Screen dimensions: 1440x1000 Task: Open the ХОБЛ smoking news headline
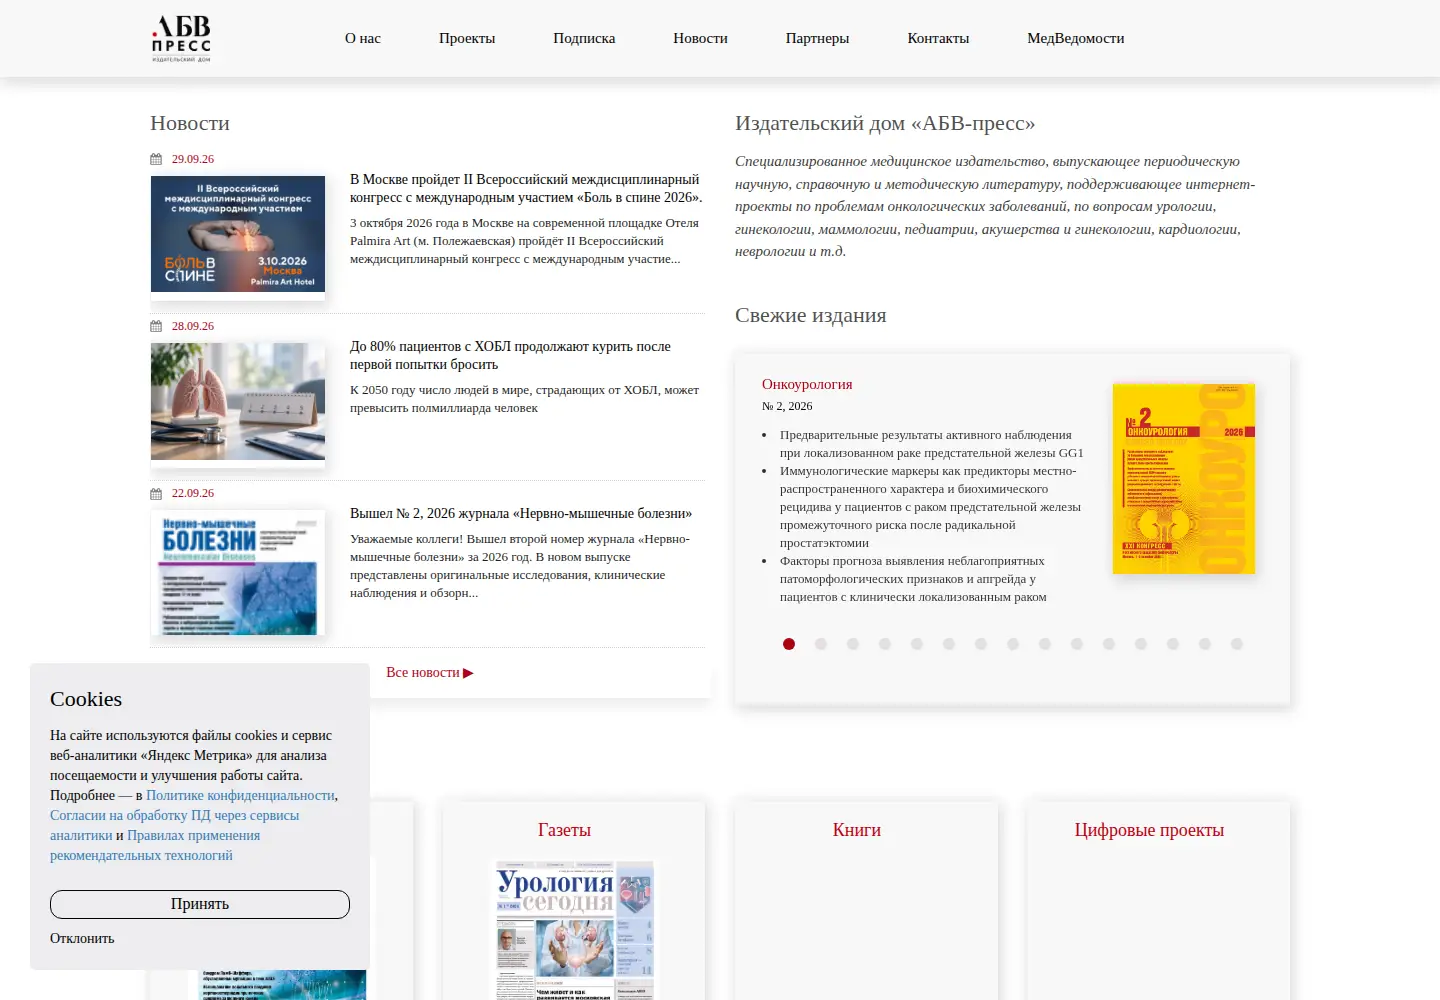510,355
